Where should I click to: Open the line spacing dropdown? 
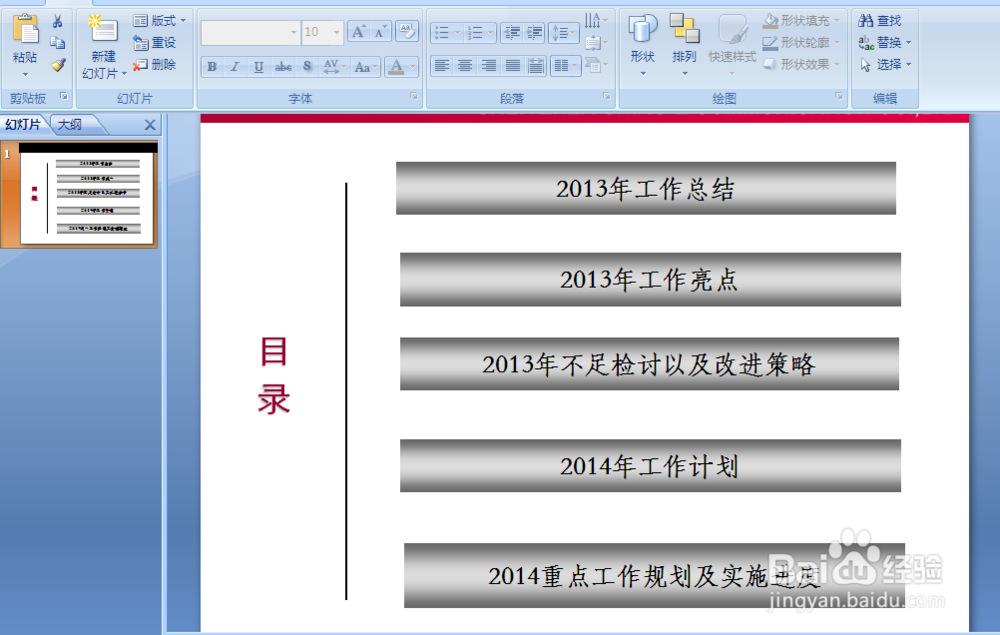(563, 33)
